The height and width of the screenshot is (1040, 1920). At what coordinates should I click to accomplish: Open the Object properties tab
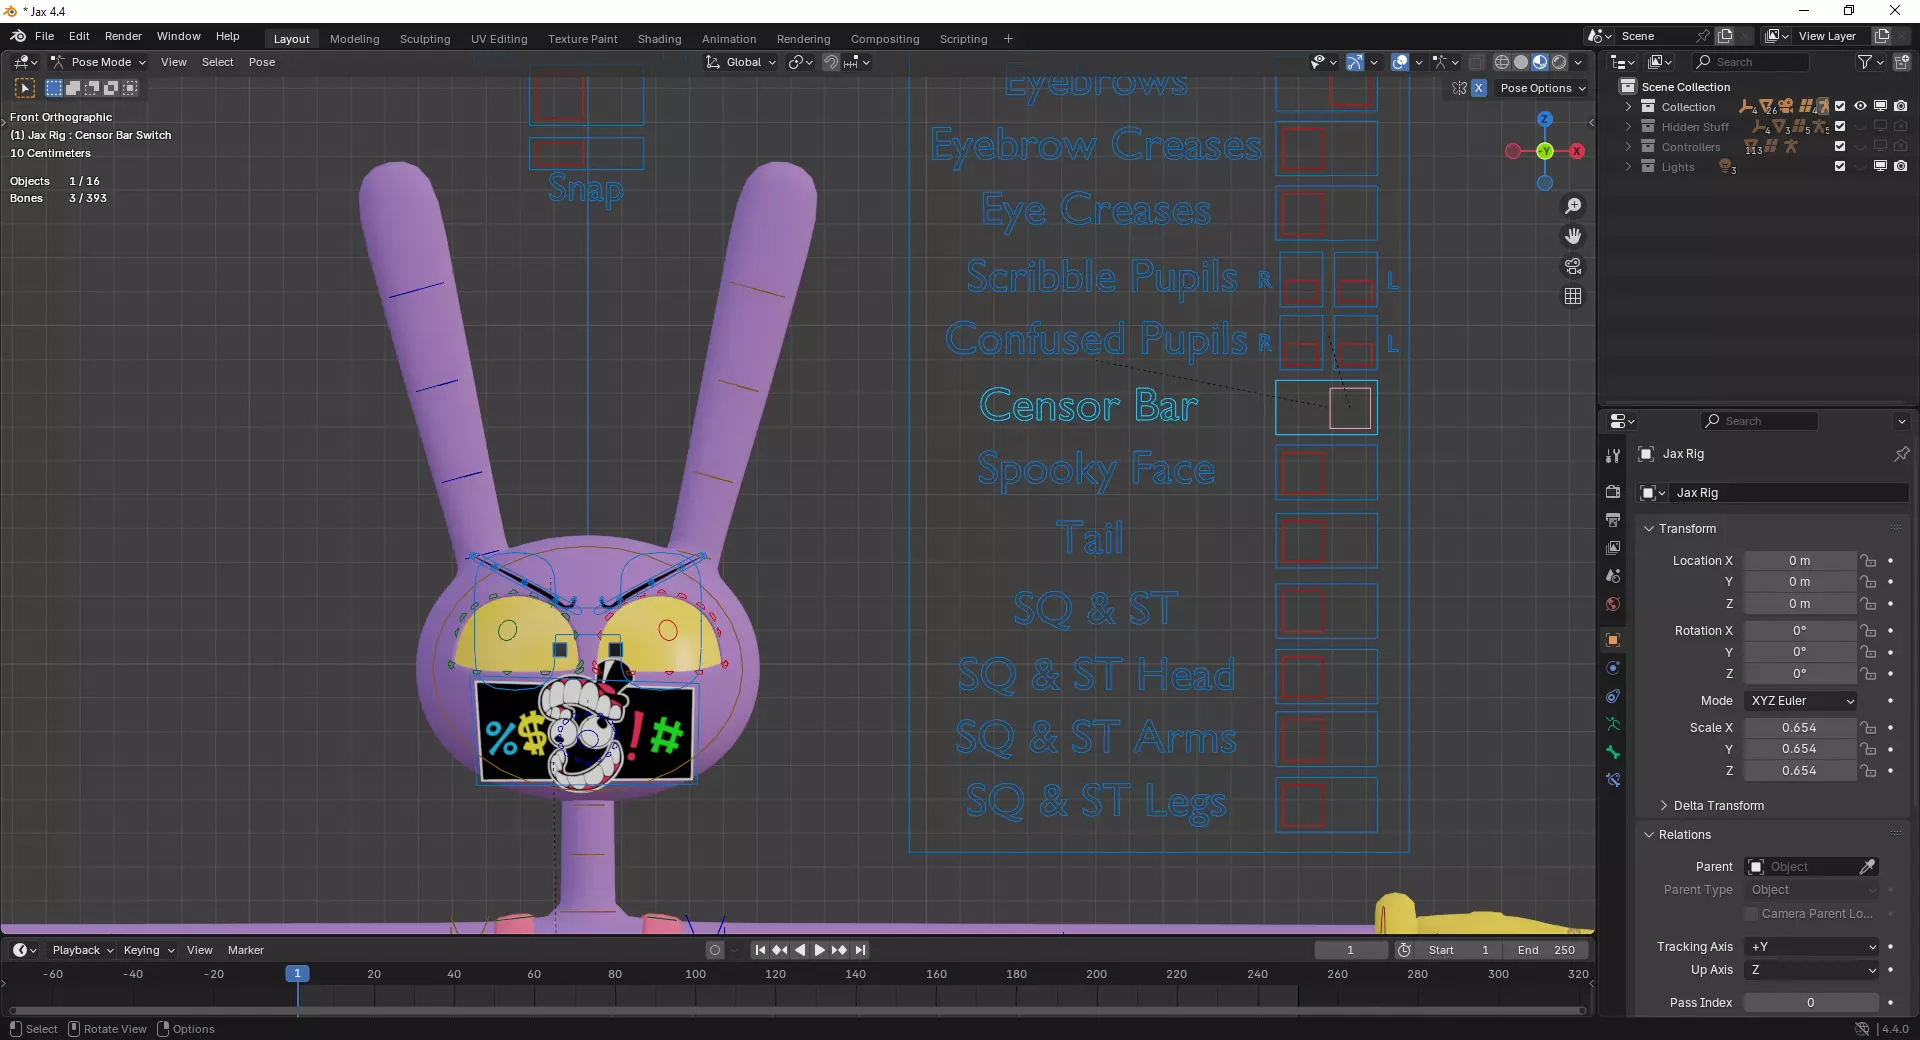click(x=1612, y=640)
